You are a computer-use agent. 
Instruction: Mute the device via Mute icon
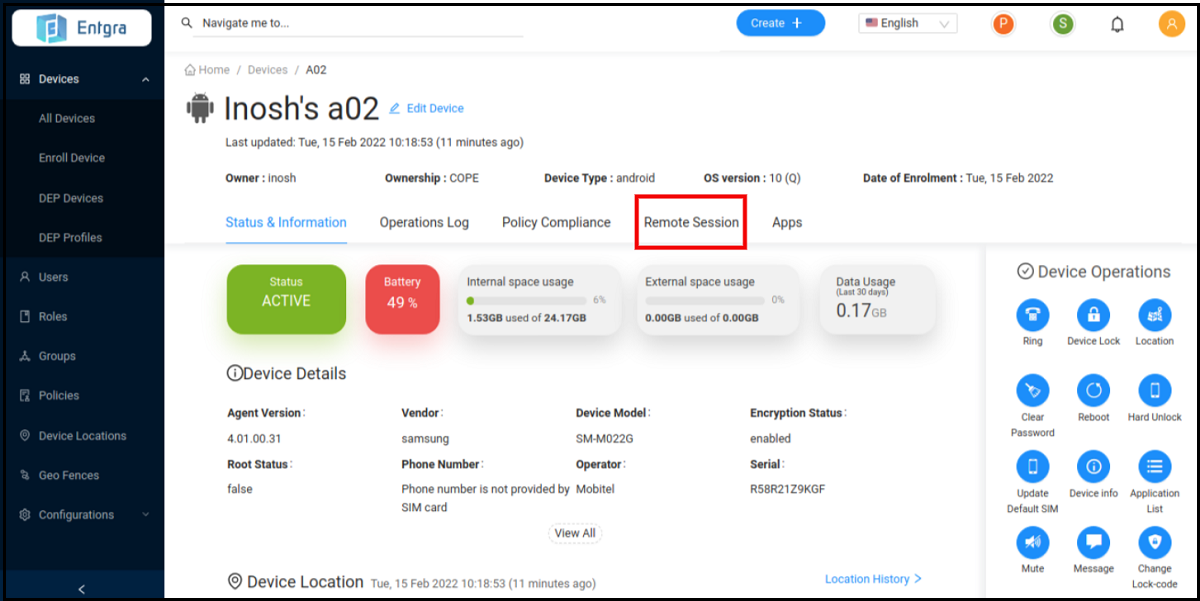pos(1032,542)
